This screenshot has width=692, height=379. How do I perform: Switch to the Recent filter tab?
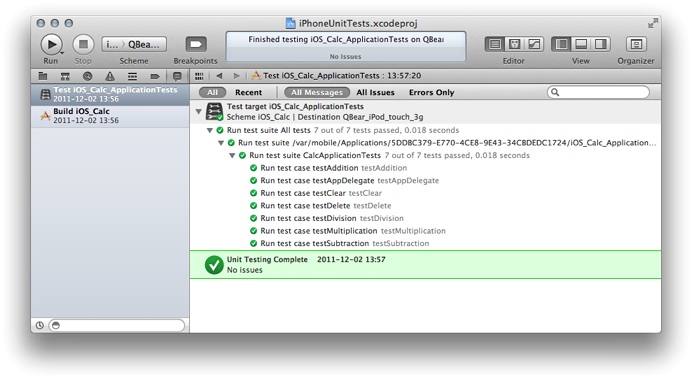(x=248, y=92)
